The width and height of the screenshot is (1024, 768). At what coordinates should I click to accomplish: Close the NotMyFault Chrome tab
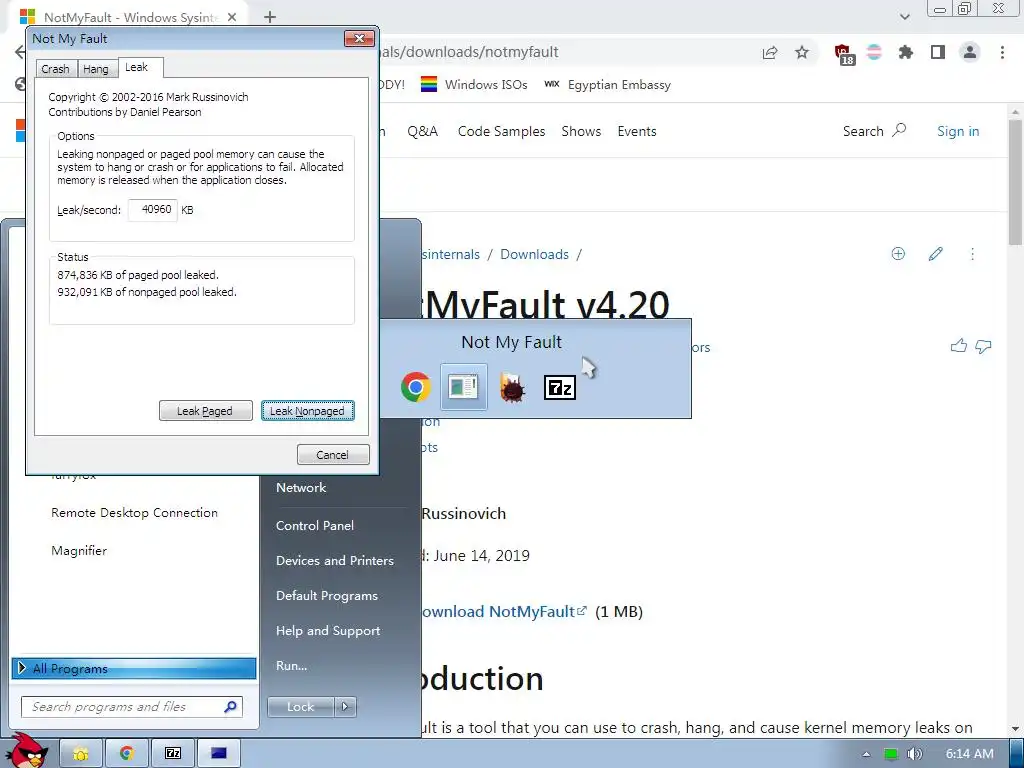point(232,18)
